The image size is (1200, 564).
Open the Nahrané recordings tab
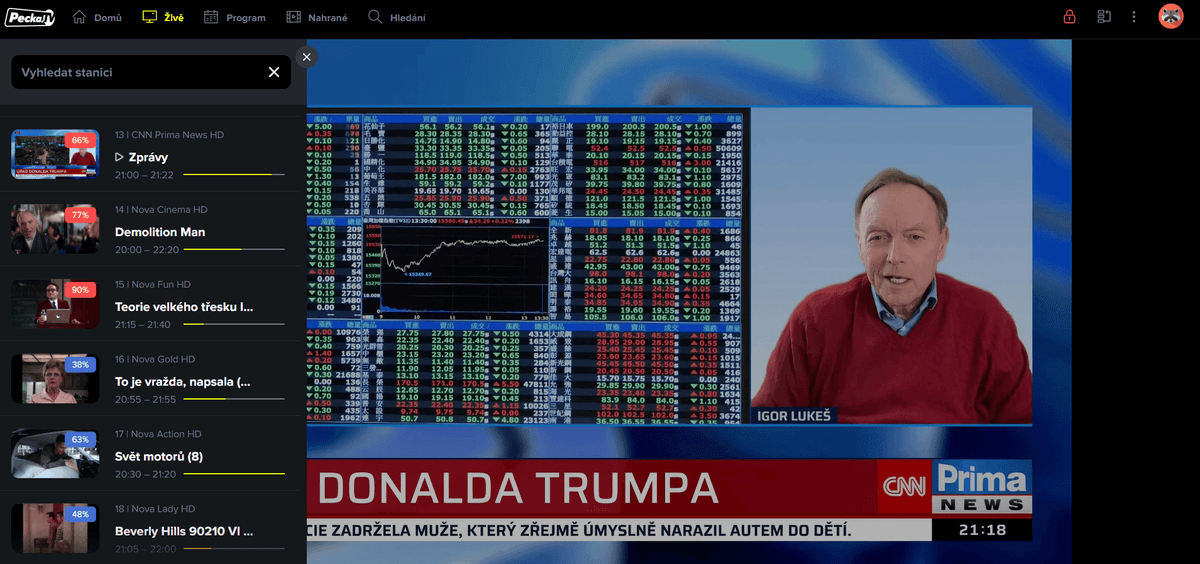click(x=316, y=17)
